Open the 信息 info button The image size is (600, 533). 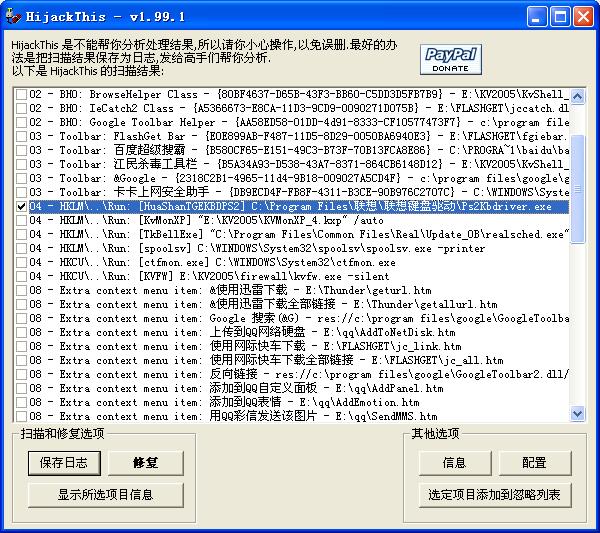coord(455,463)
